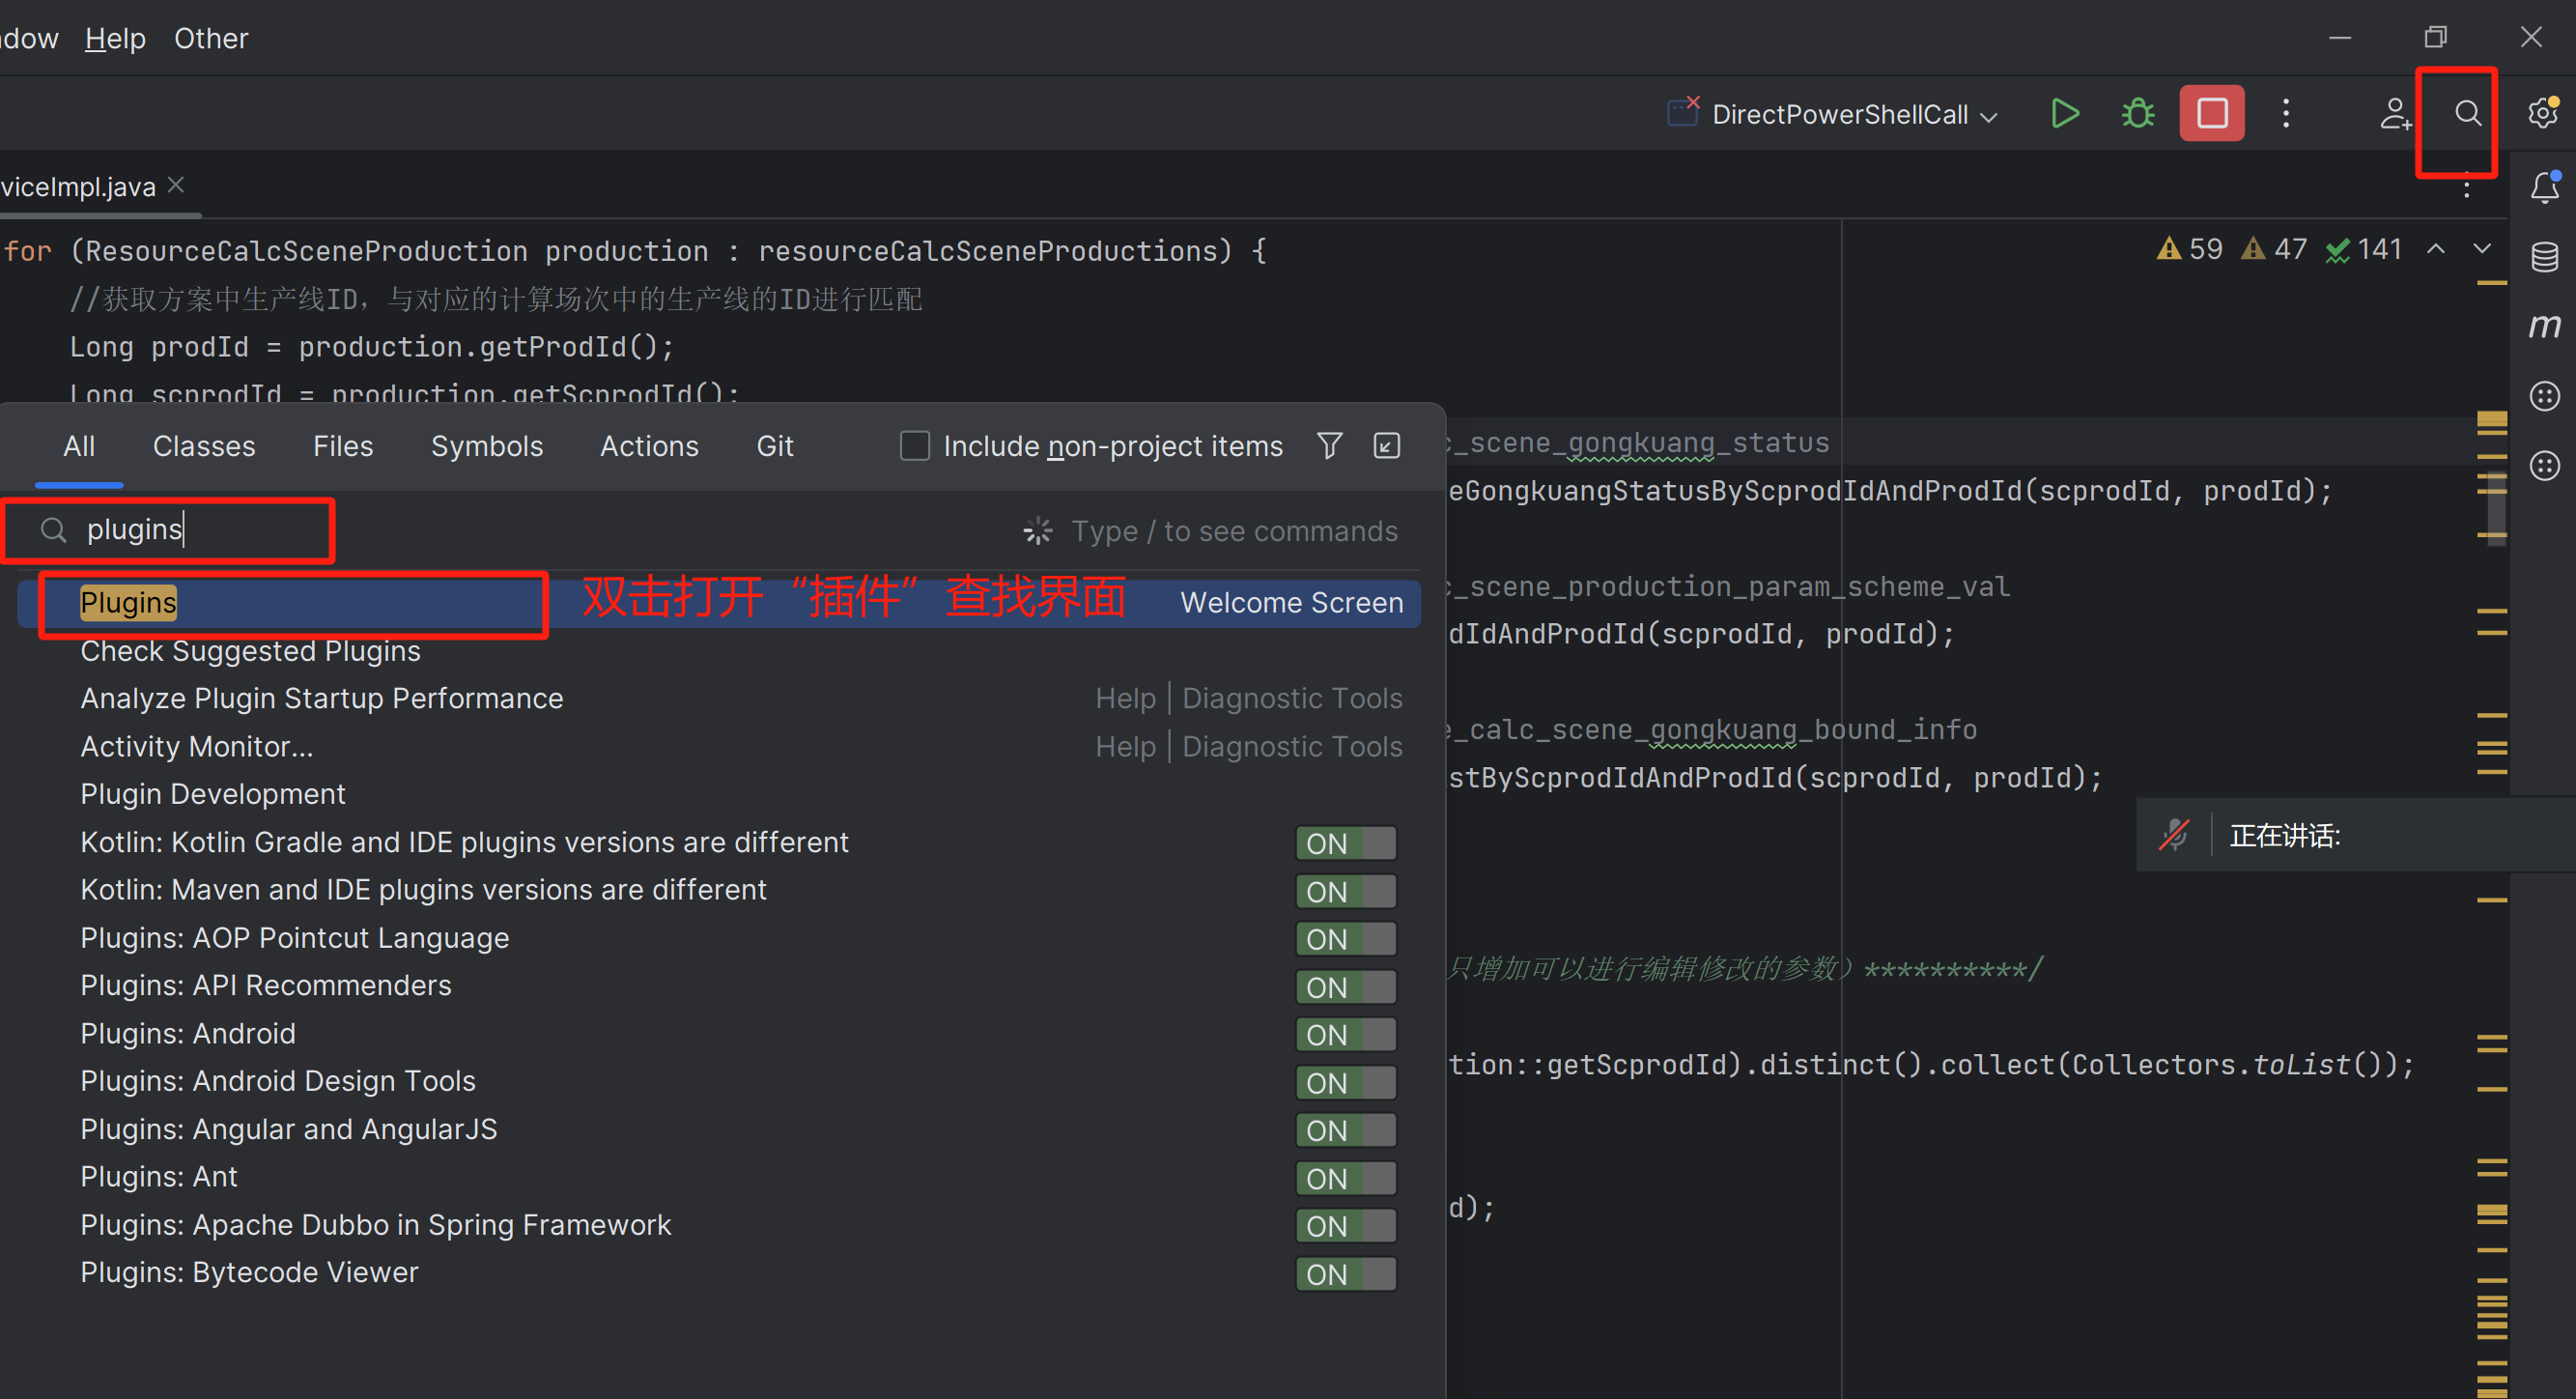This screenshot has height=1399, width=2576.
Task: Select Check Suggested Plugins
Action: (250, 651)
